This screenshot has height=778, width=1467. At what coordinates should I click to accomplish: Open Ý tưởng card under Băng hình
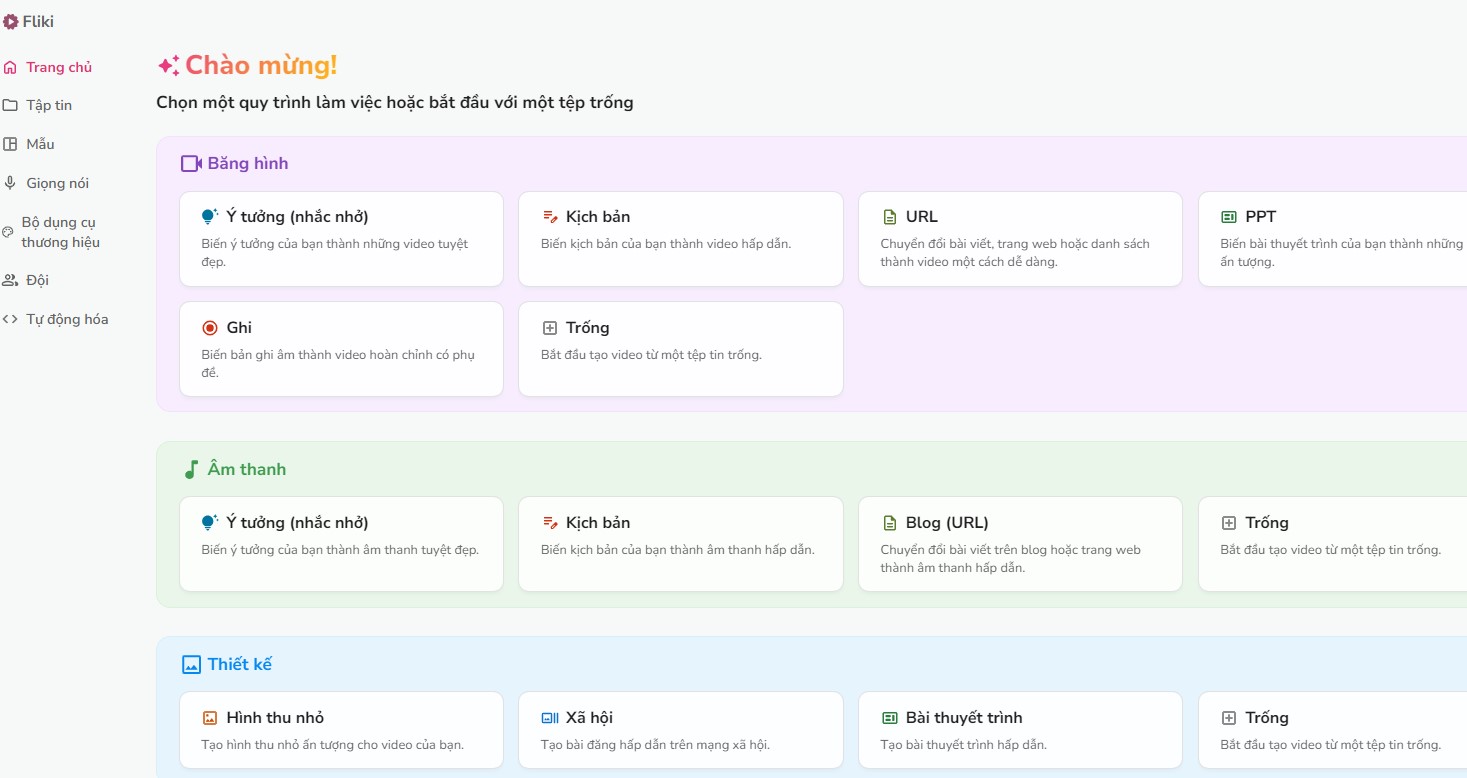pos(341,239)
